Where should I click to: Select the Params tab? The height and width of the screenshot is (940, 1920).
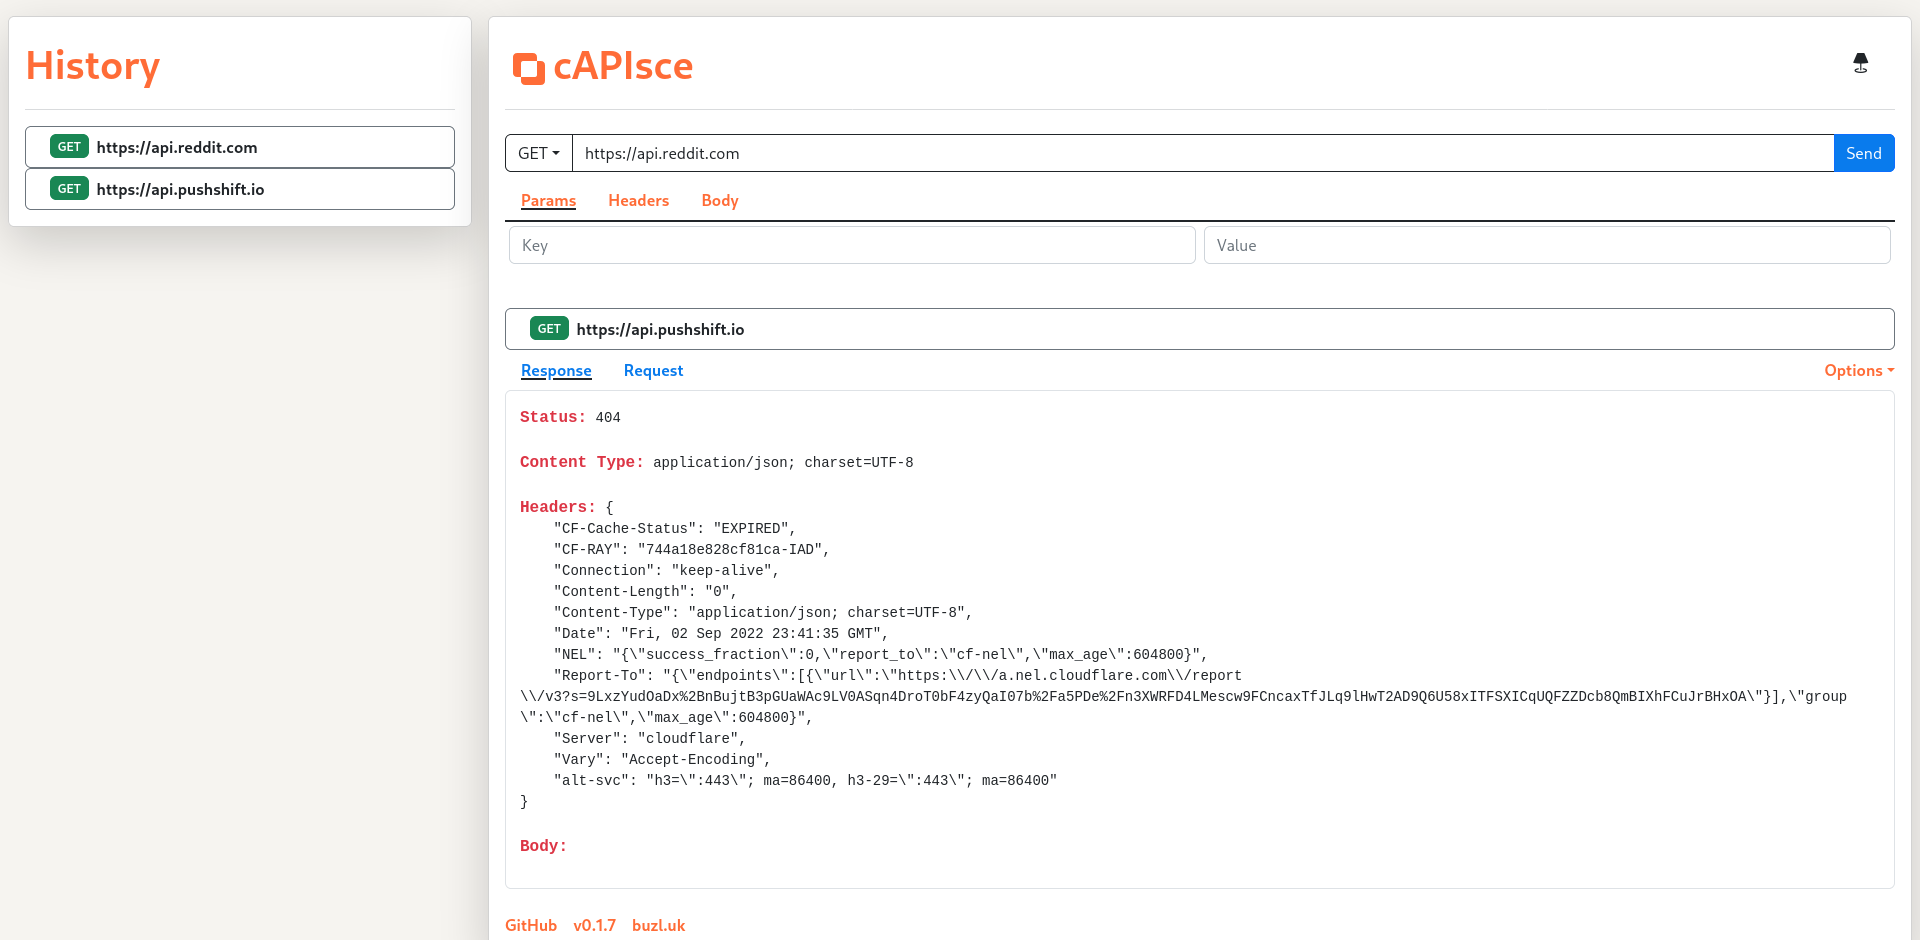pos(548,200)
